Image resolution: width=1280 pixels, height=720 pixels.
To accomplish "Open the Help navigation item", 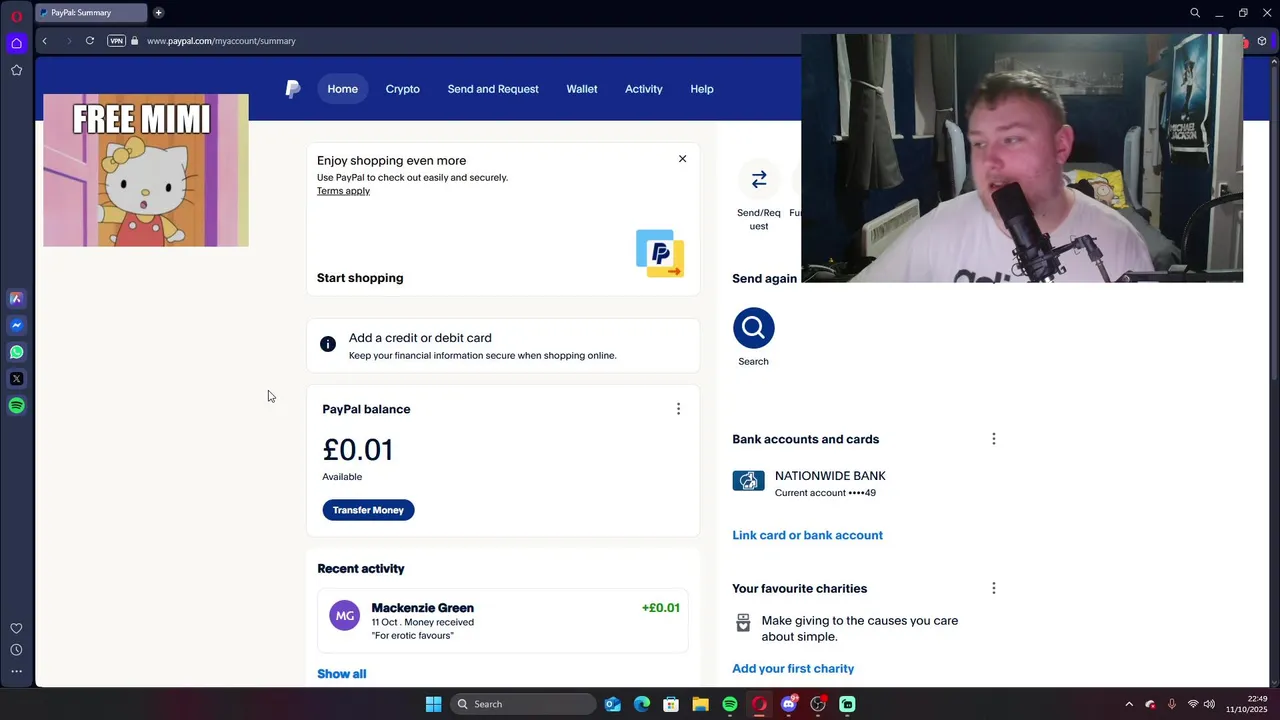I will click(x=702, y=89).
